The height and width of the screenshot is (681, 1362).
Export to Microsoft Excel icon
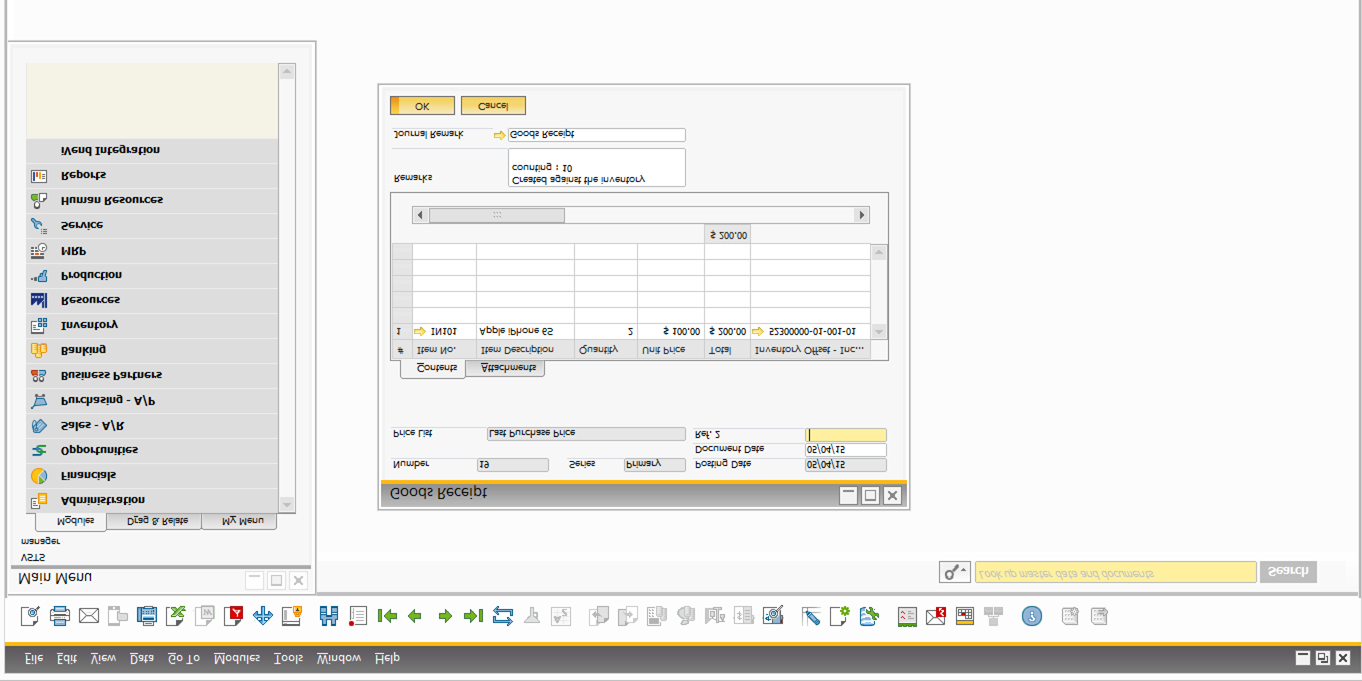pos(176,616)
